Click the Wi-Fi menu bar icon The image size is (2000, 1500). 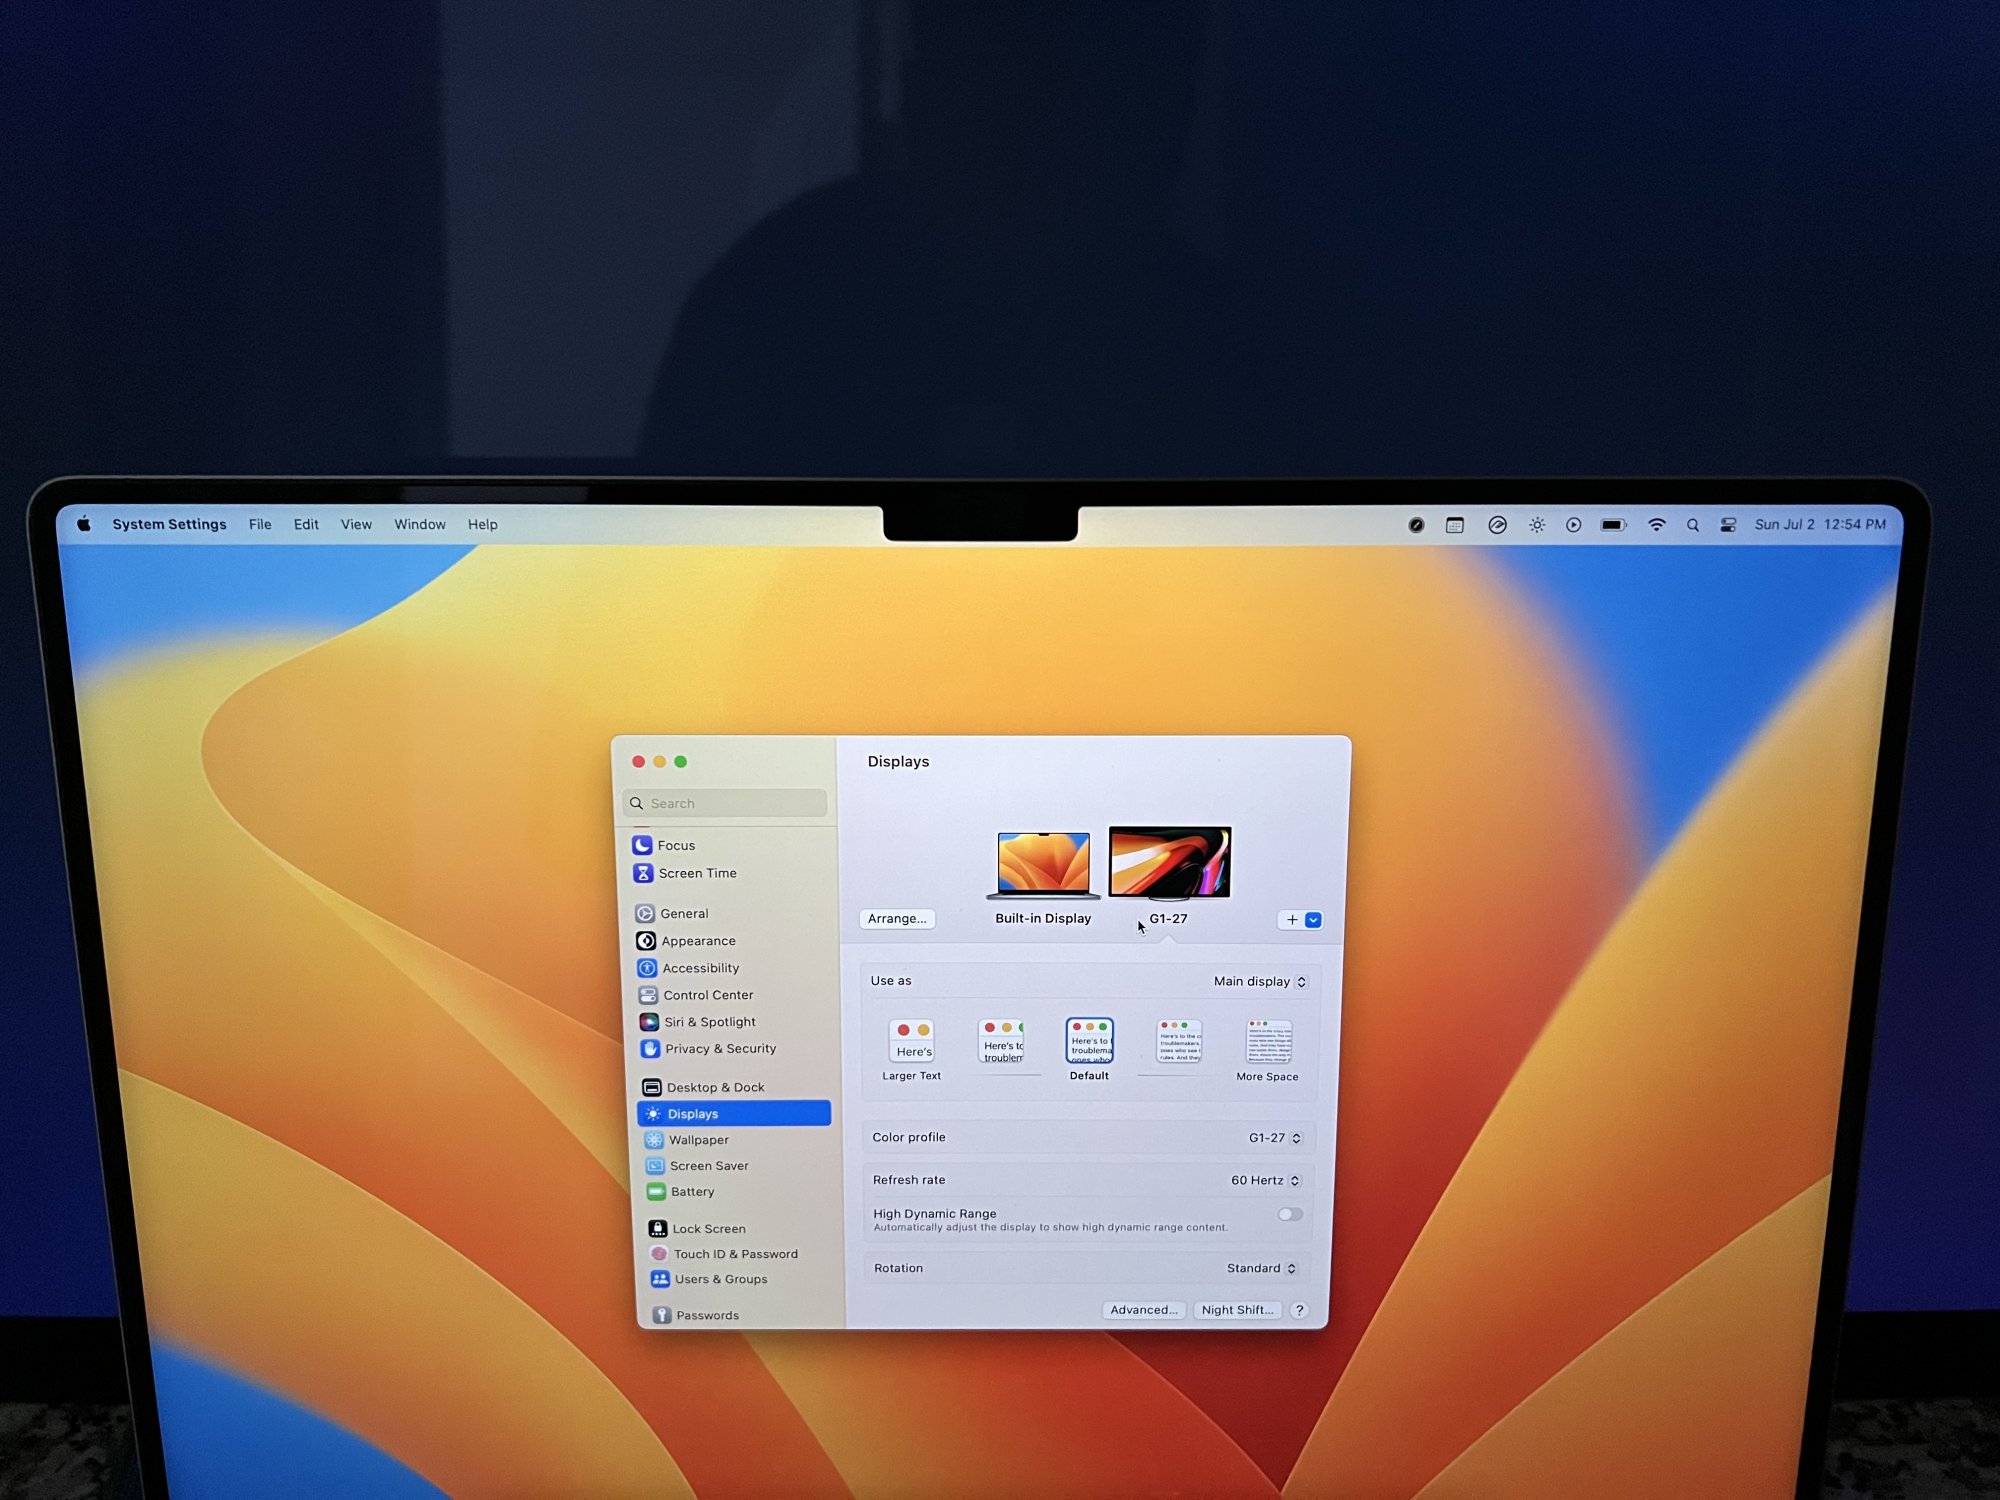pos(1656,525)
